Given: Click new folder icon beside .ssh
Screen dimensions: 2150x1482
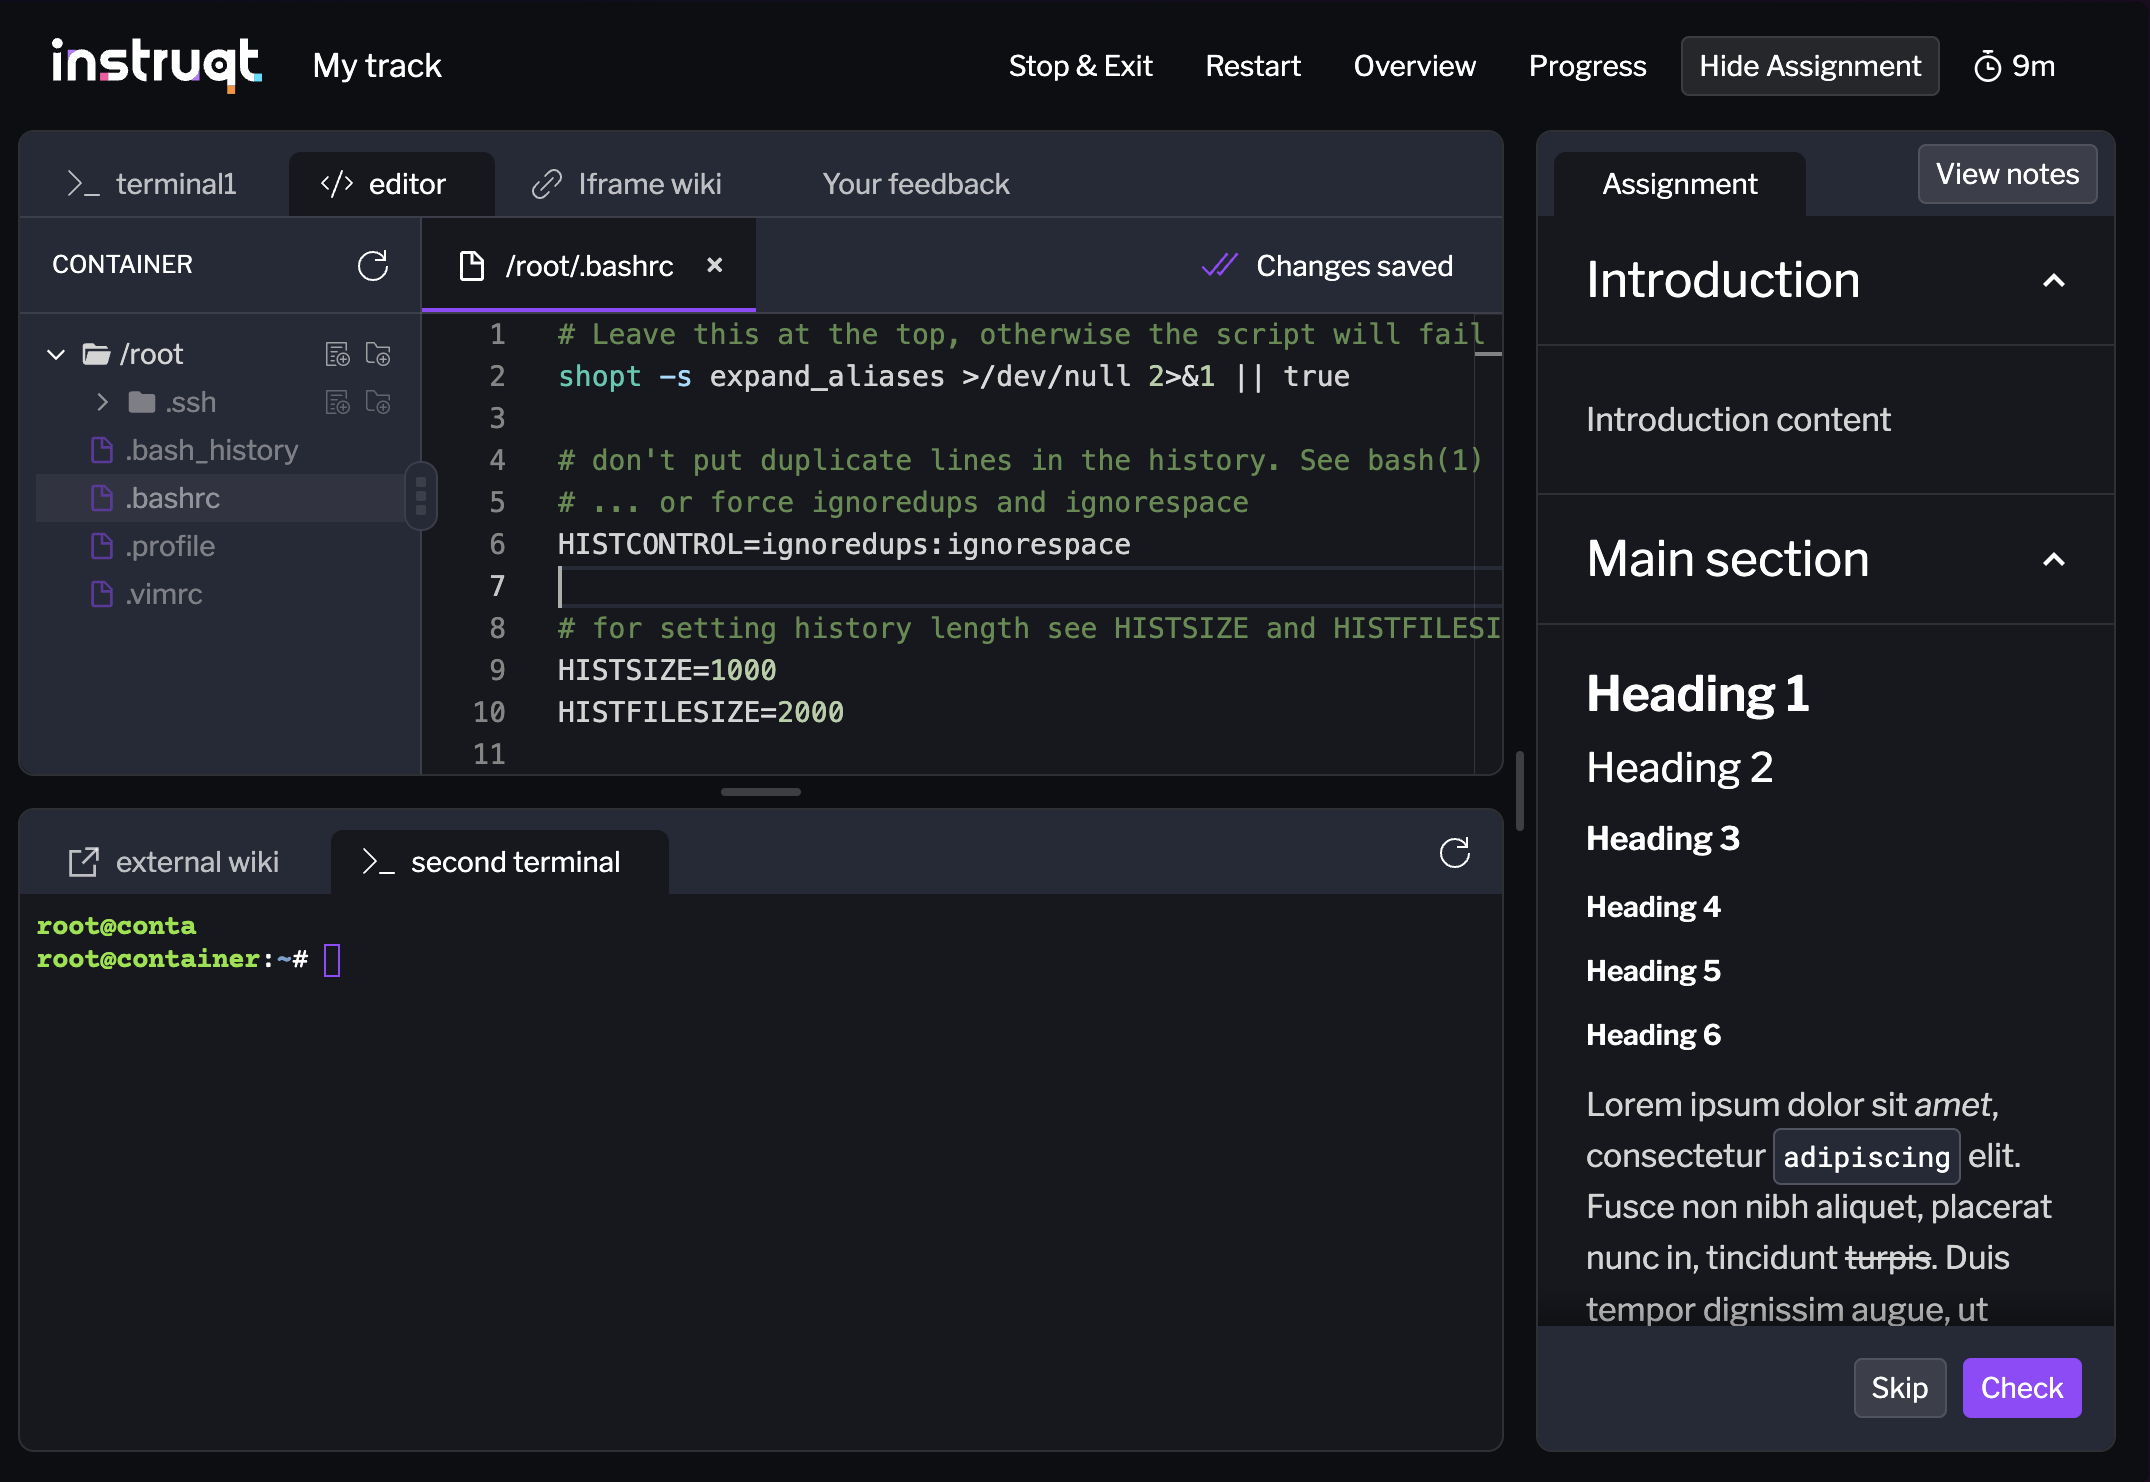Looking at the screenshot, I should tap(378, 402).
